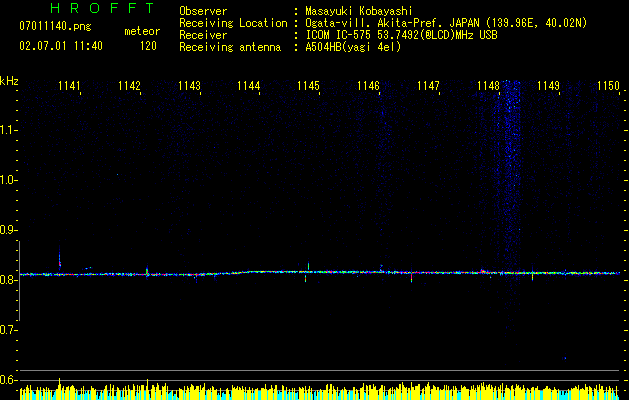Click the 07011140.png filename label
Image resolution: width=629 pixels, height=400 pixels.
[x=55, y=27]
